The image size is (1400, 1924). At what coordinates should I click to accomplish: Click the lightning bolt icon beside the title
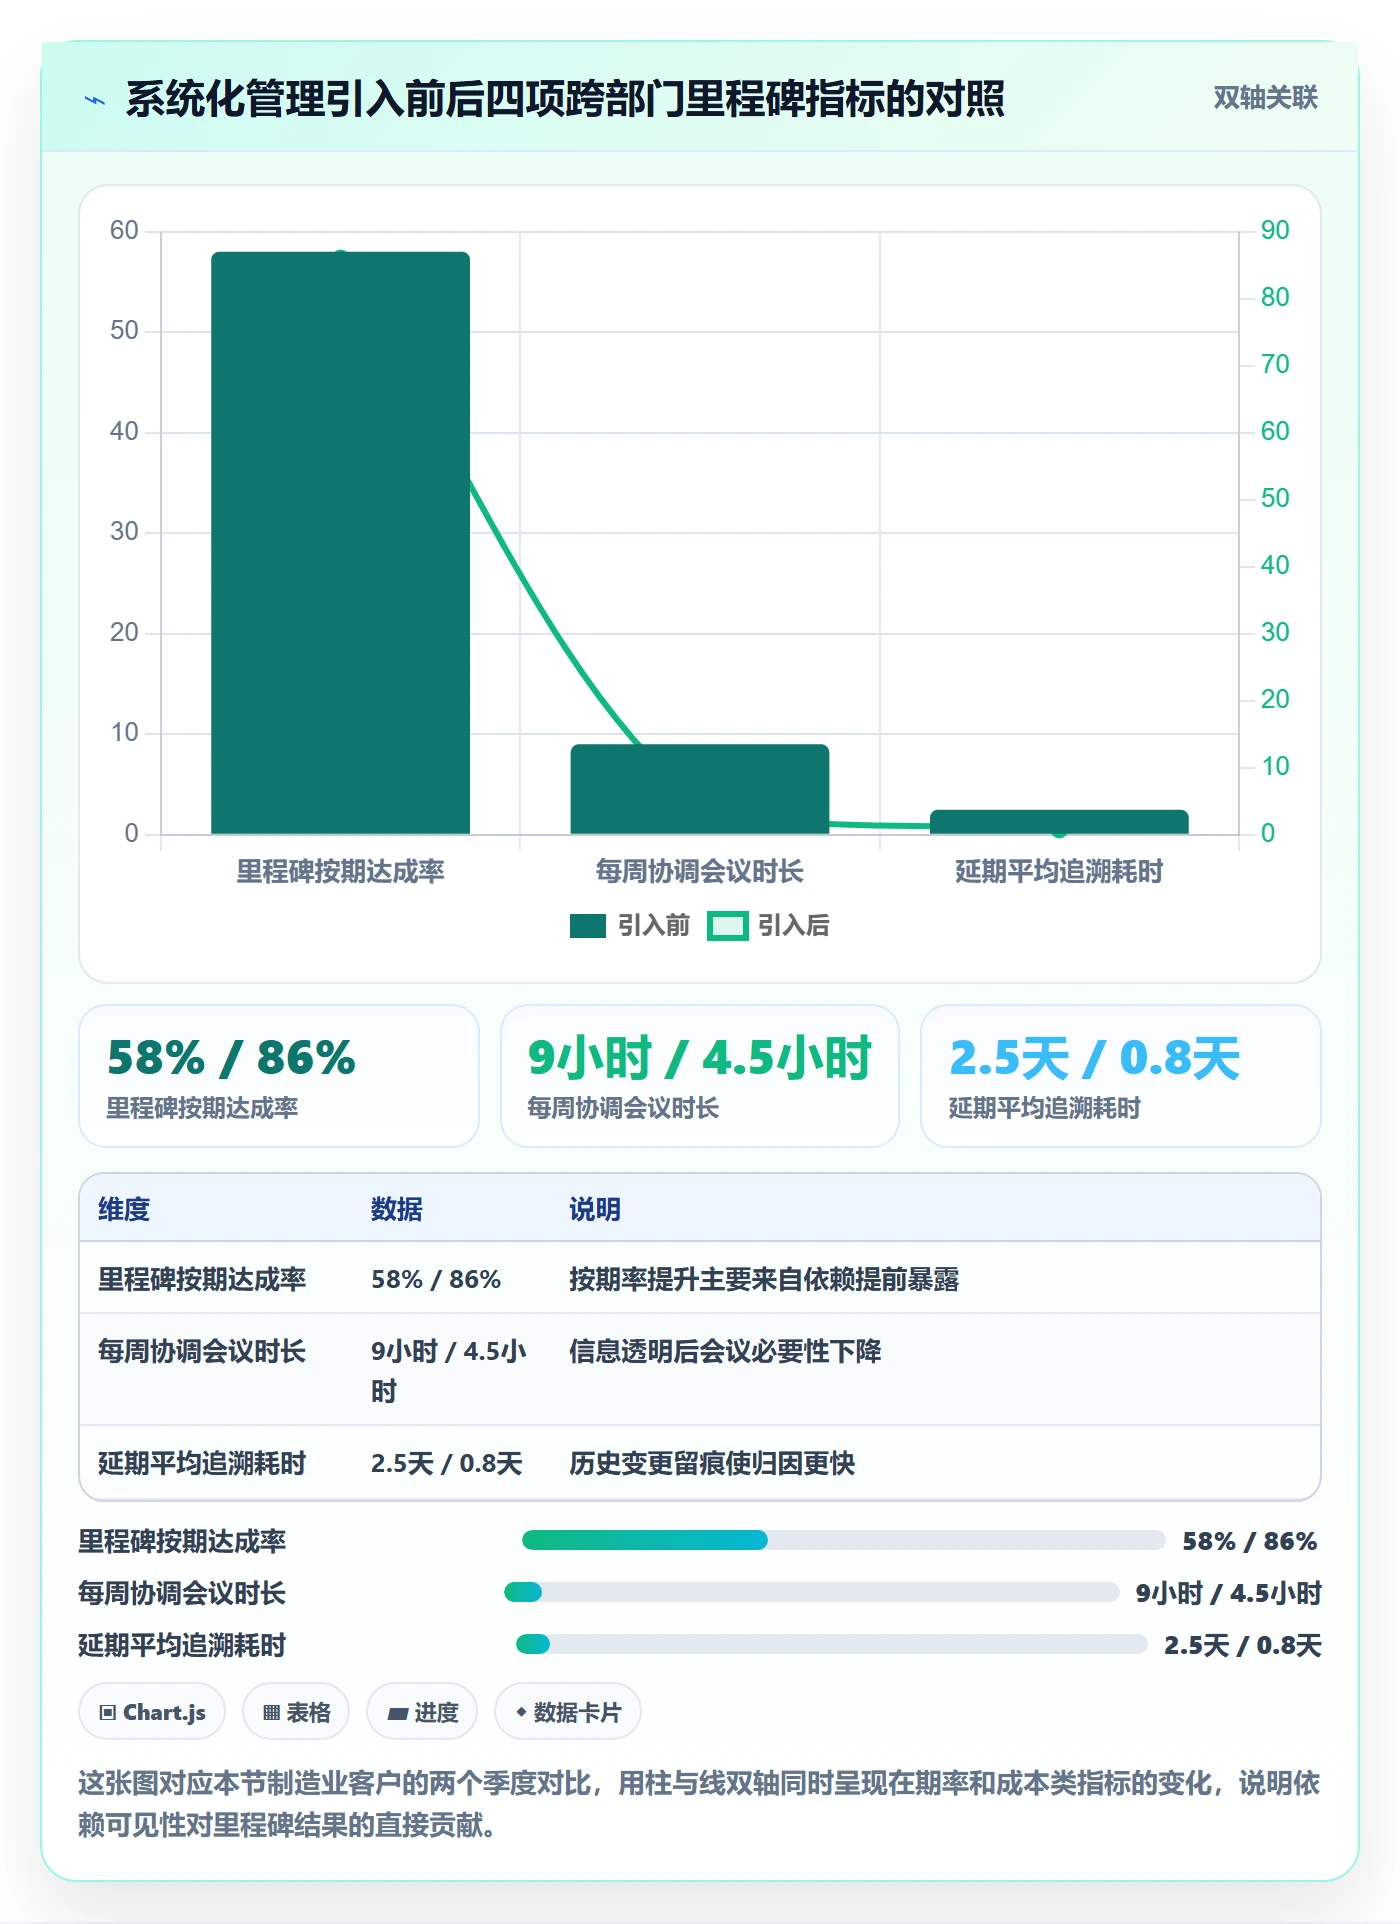point(95,100)
